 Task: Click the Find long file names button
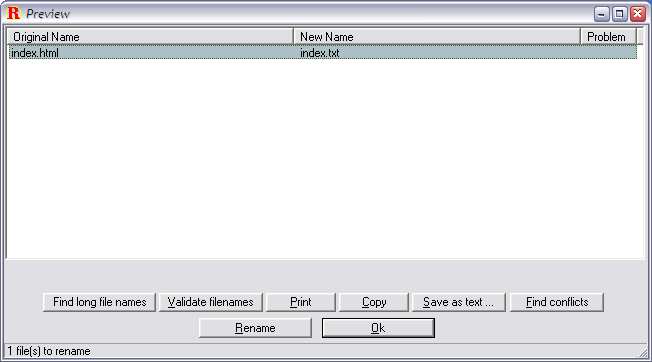pyautogui.click(x=99, y=302)
